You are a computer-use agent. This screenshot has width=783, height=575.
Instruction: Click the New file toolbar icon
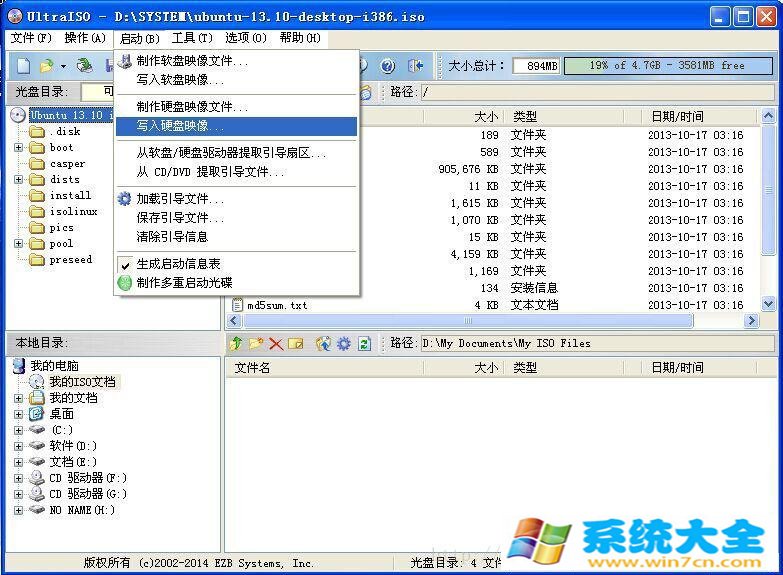[23, 66]
